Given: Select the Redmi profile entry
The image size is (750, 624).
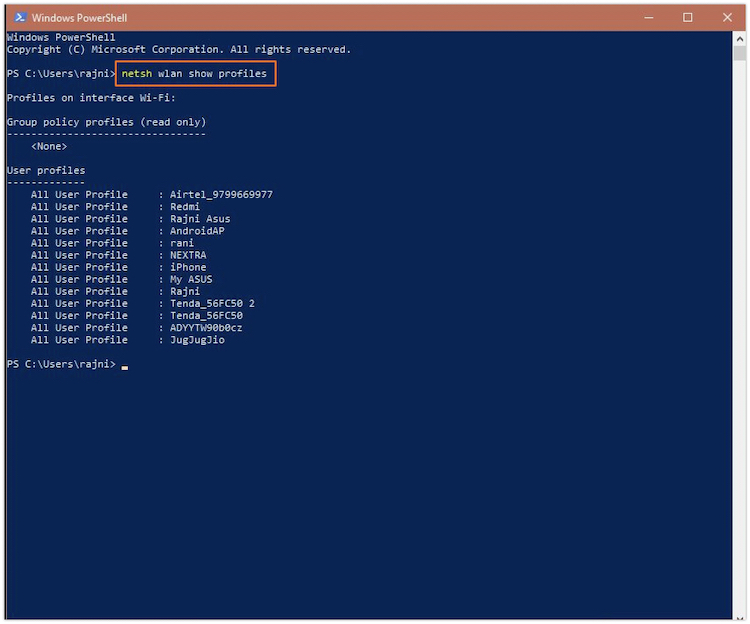Looking at the screenshot, I should [x=185, y=207].
